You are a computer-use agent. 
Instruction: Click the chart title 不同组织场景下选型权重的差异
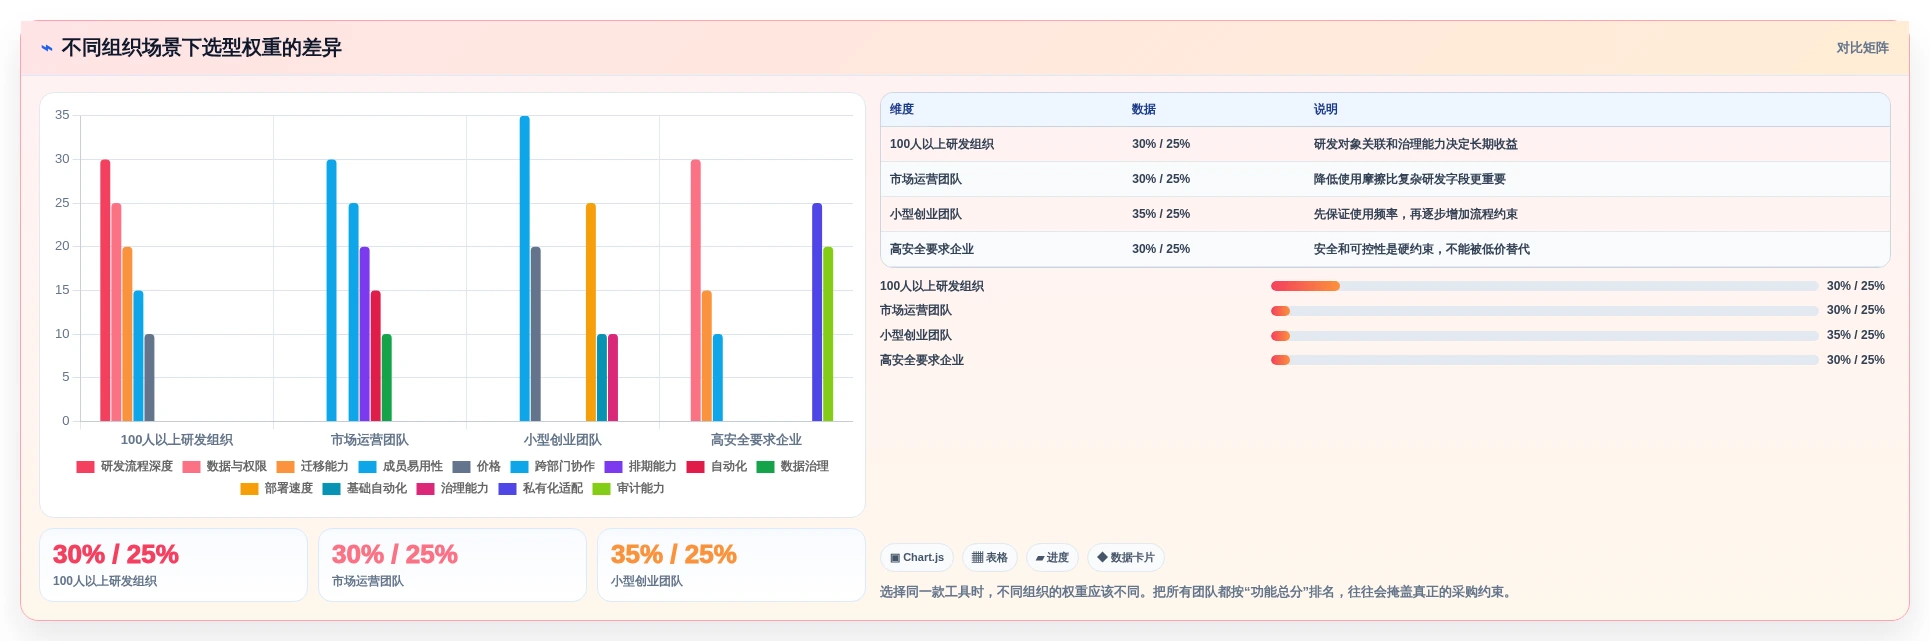coord(201,48)
